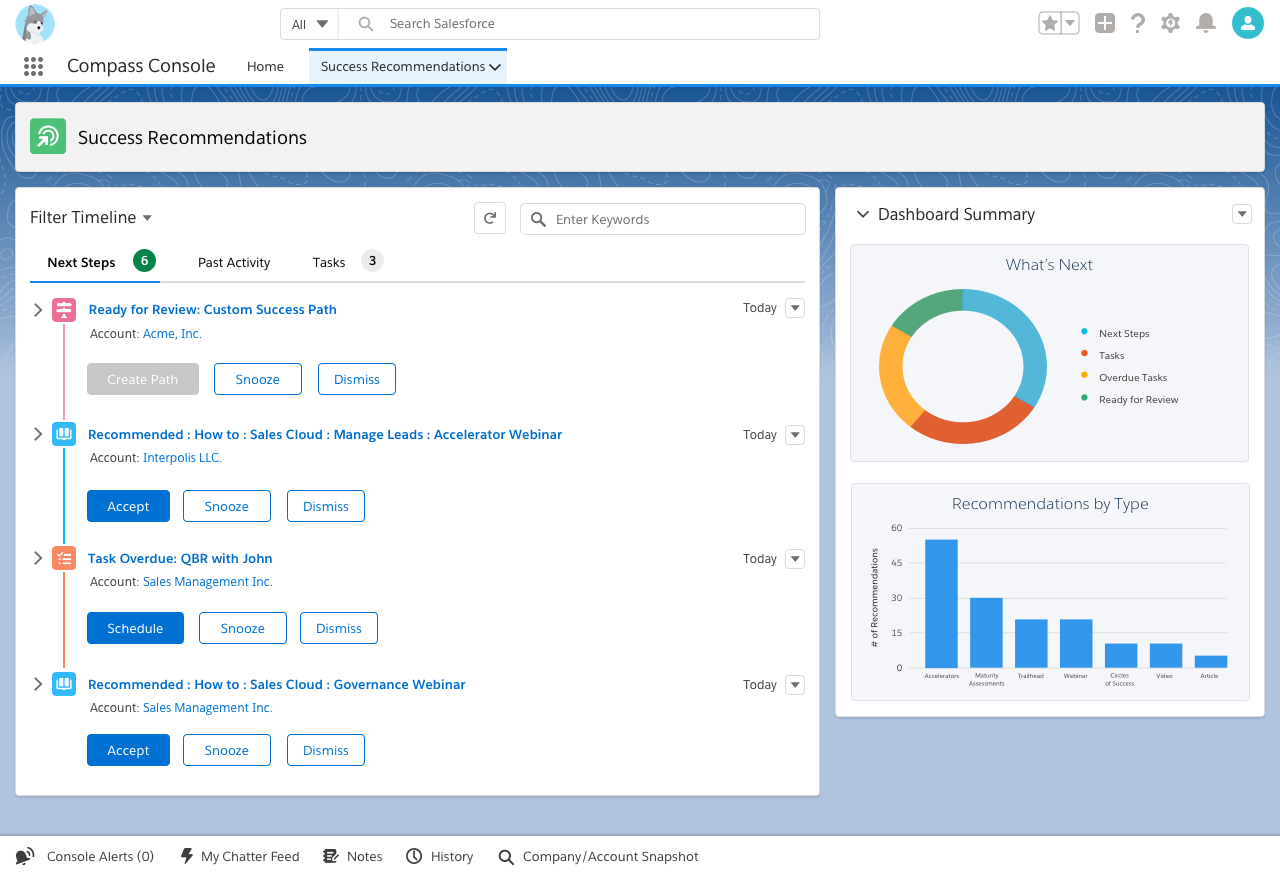Open Ready for Review: Custom Success Path
This screenshot has height=875, width=1280.
[213, 310]
